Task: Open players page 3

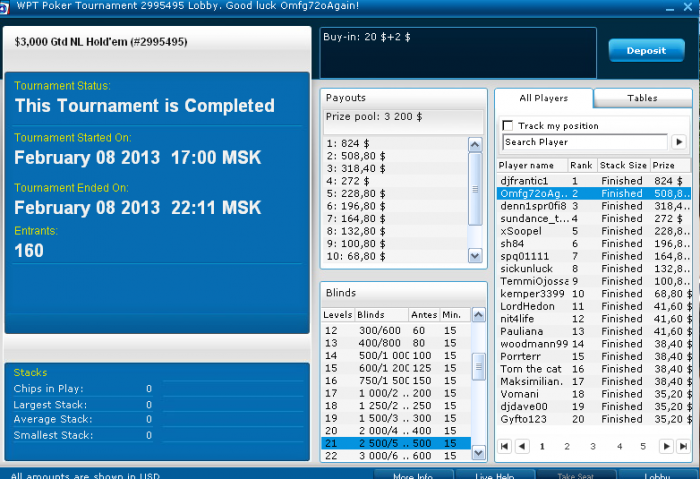Action: coord(593,446)
